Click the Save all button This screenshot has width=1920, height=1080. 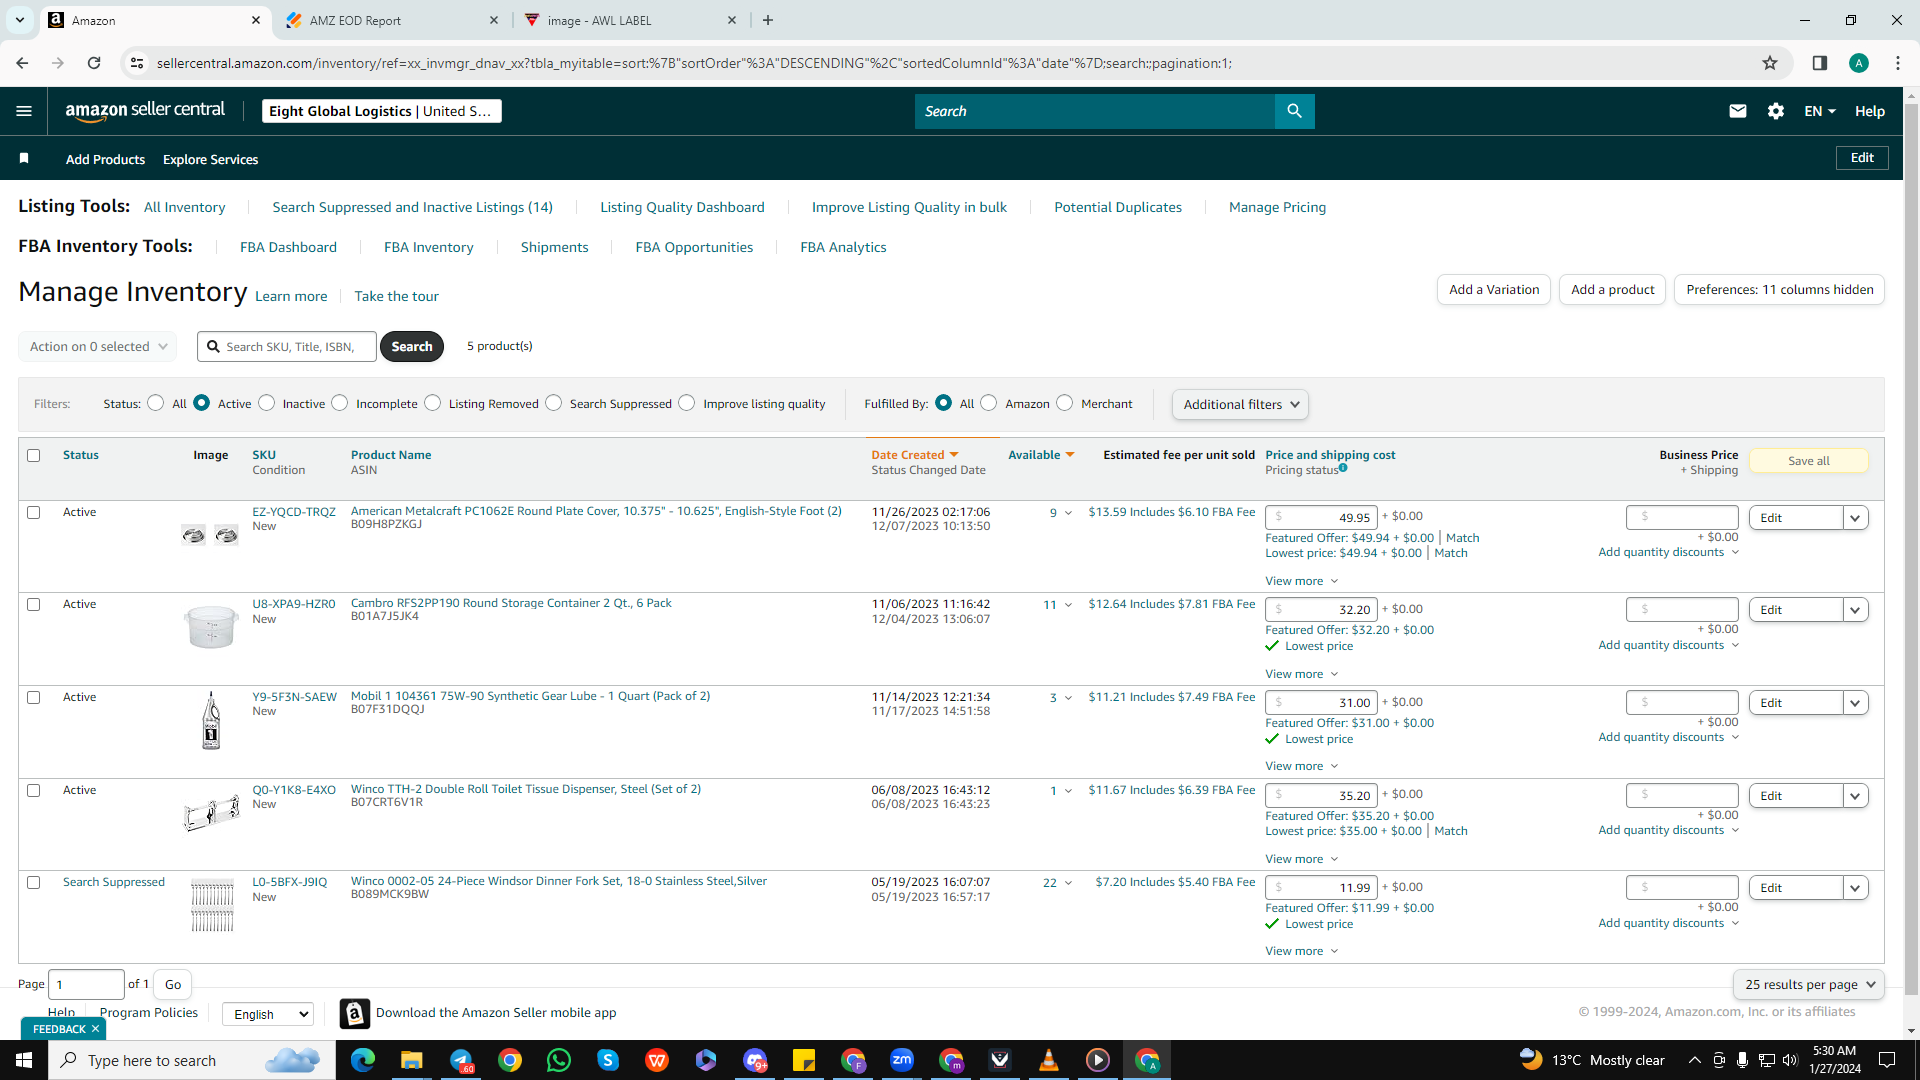point(1808,461)
